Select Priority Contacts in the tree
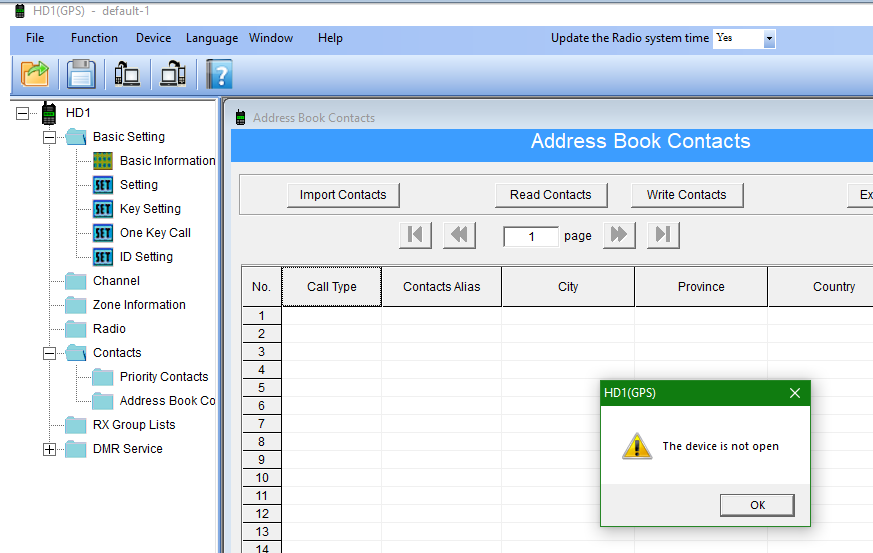Viewport: 873px width, 553px height. coord(164,377)
